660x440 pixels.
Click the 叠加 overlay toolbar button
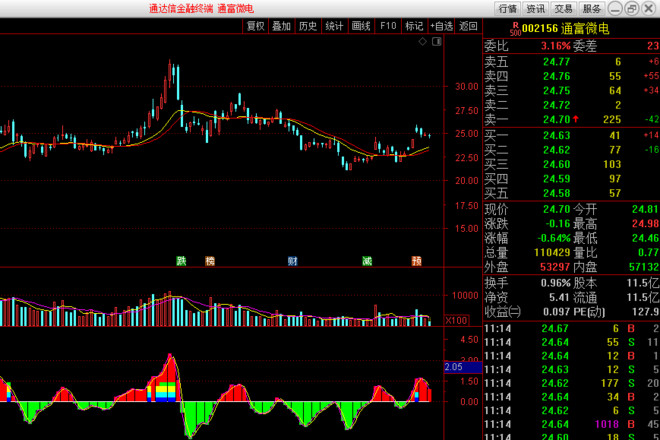click(281, 26)
